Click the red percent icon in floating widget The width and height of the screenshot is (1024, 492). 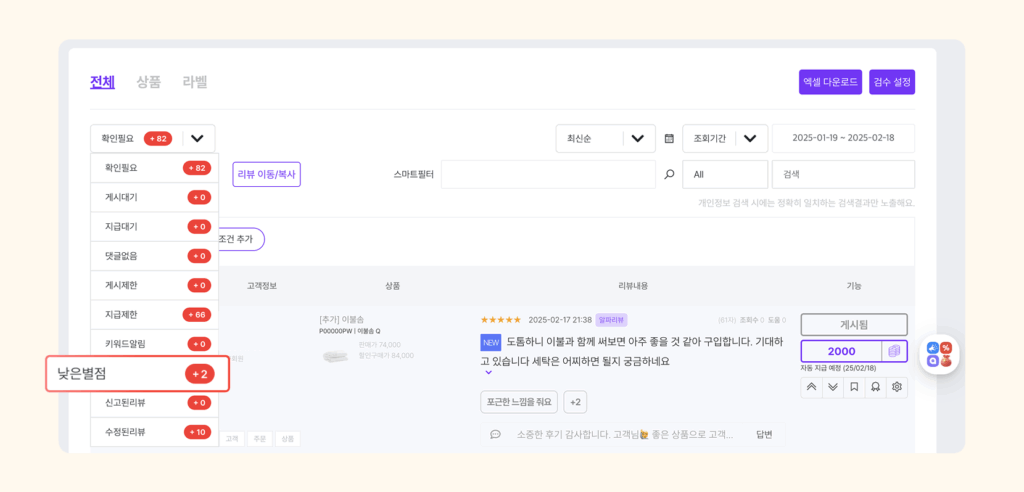pos(946,348)
